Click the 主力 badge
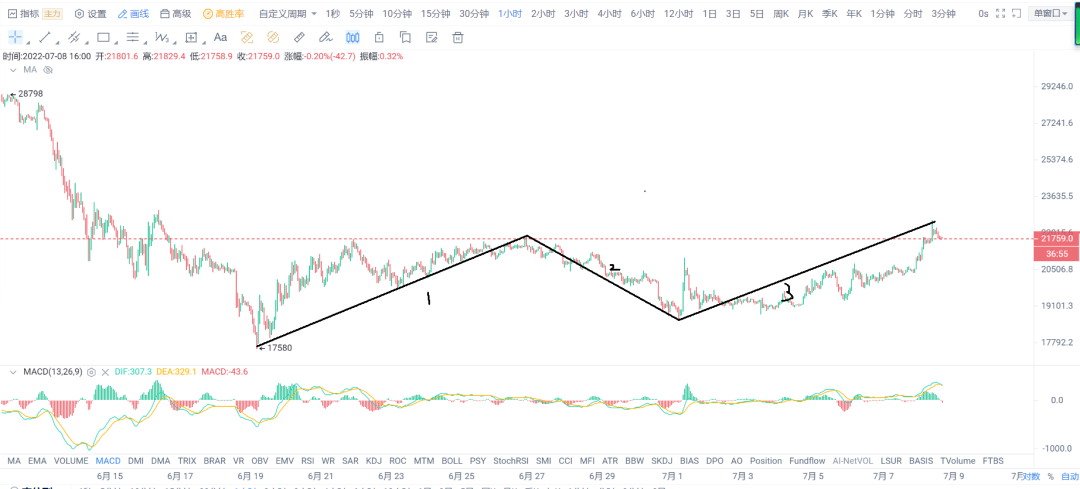This screenshot has width=1080, height=489. pyautogui.click(x=52, y=14)
